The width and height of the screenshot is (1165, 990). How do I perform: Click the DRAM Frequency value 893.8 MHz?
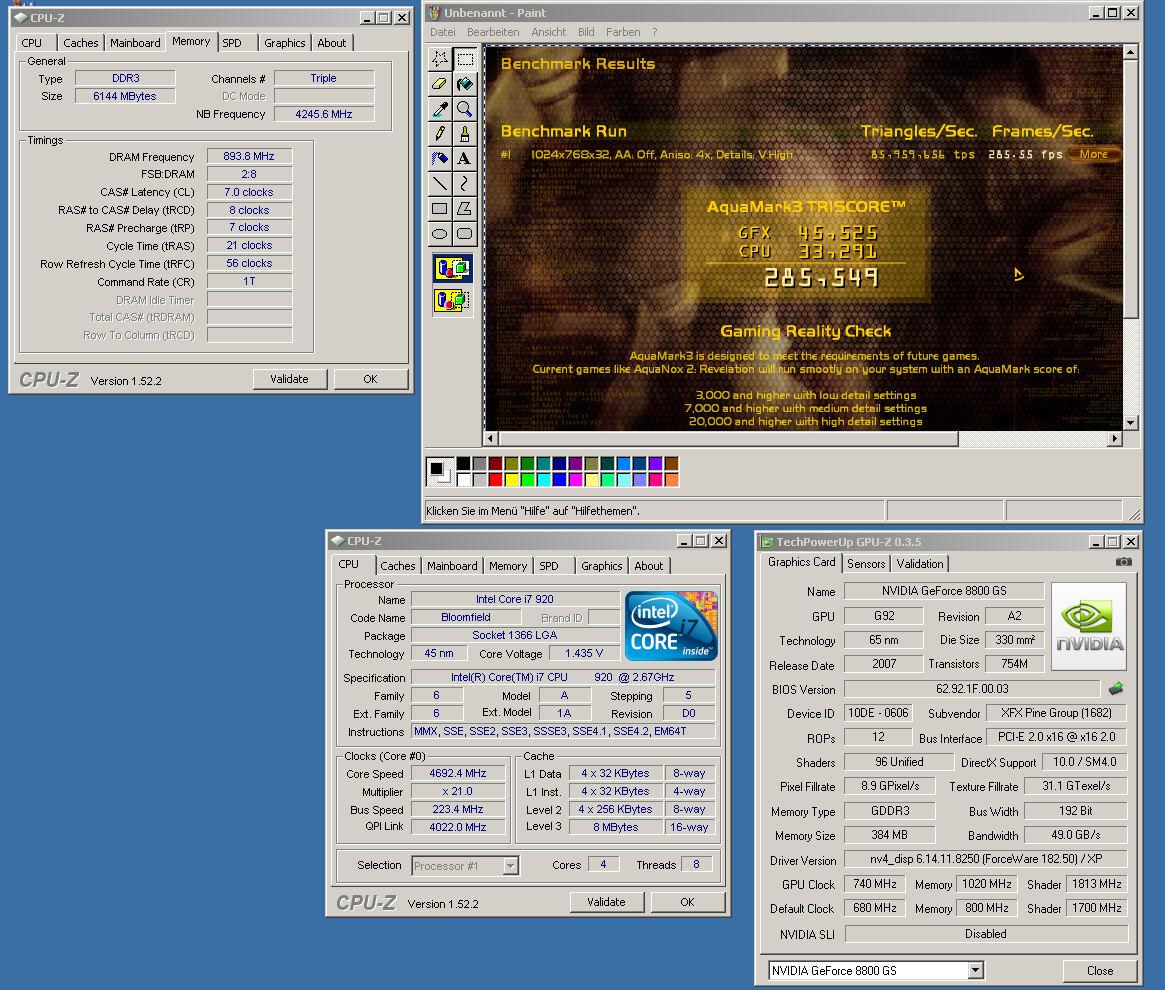[249, 156]
